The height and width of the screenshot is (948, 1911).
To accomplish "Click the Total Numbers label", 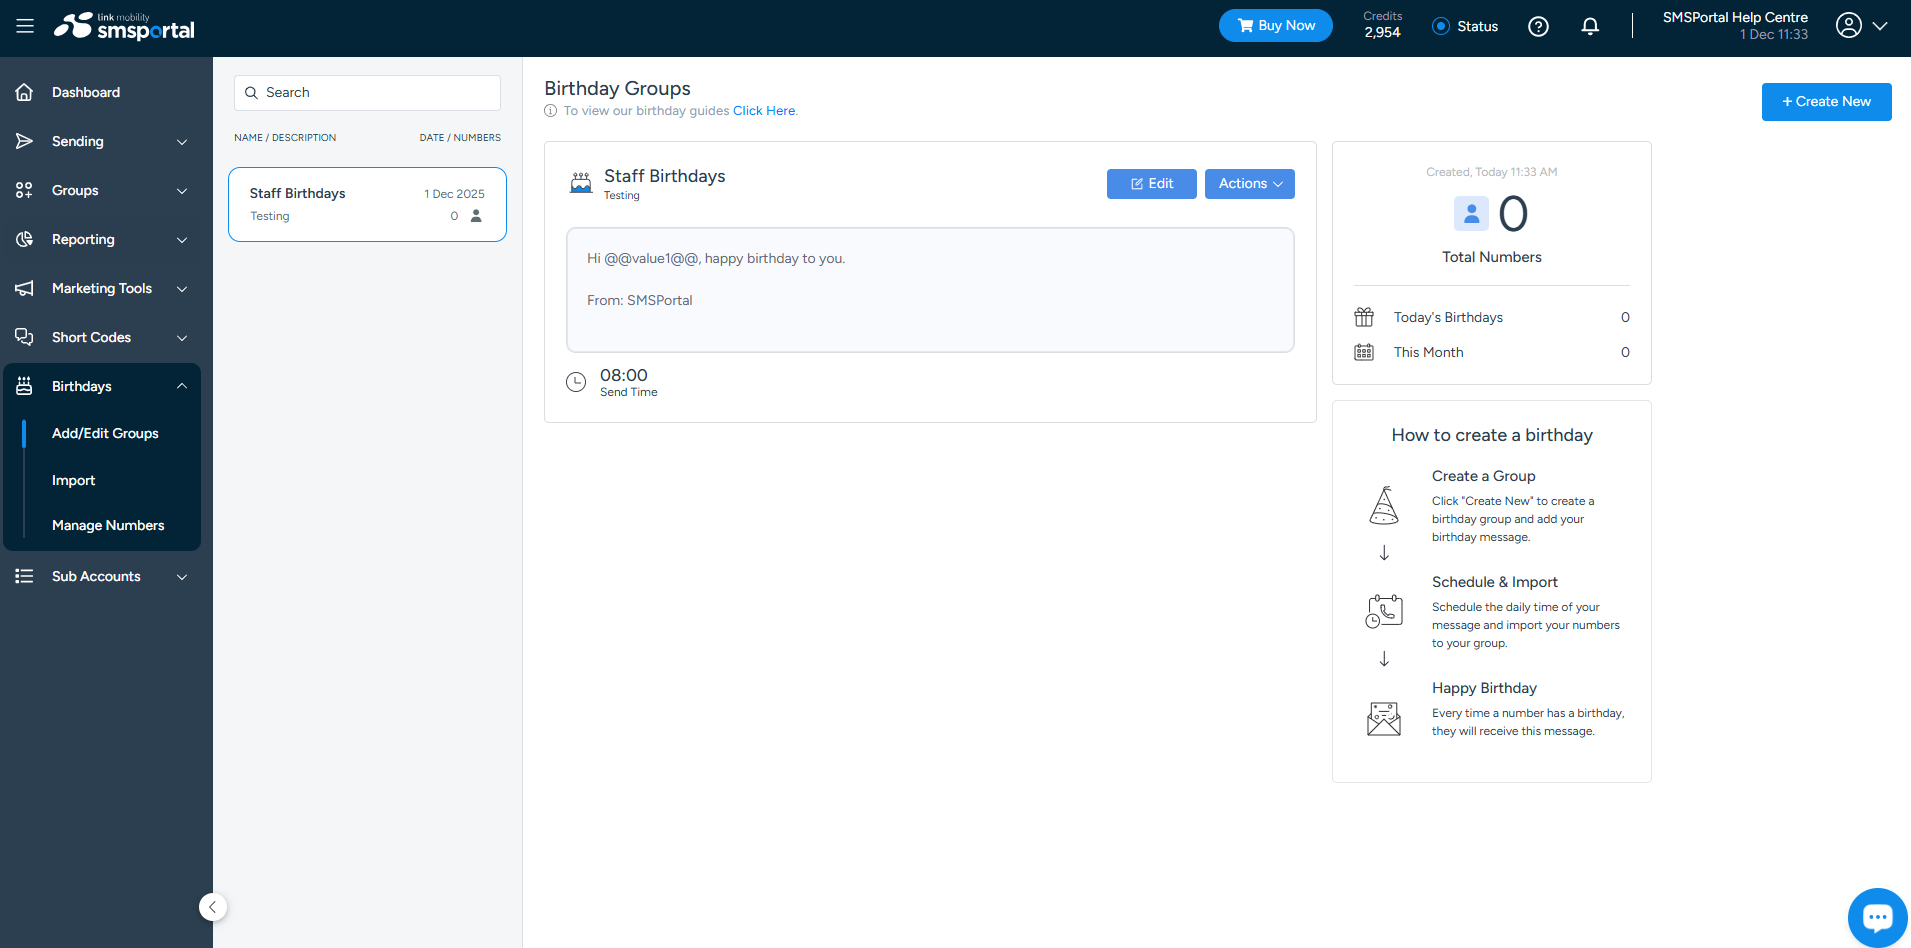I will click(1491, 257).
